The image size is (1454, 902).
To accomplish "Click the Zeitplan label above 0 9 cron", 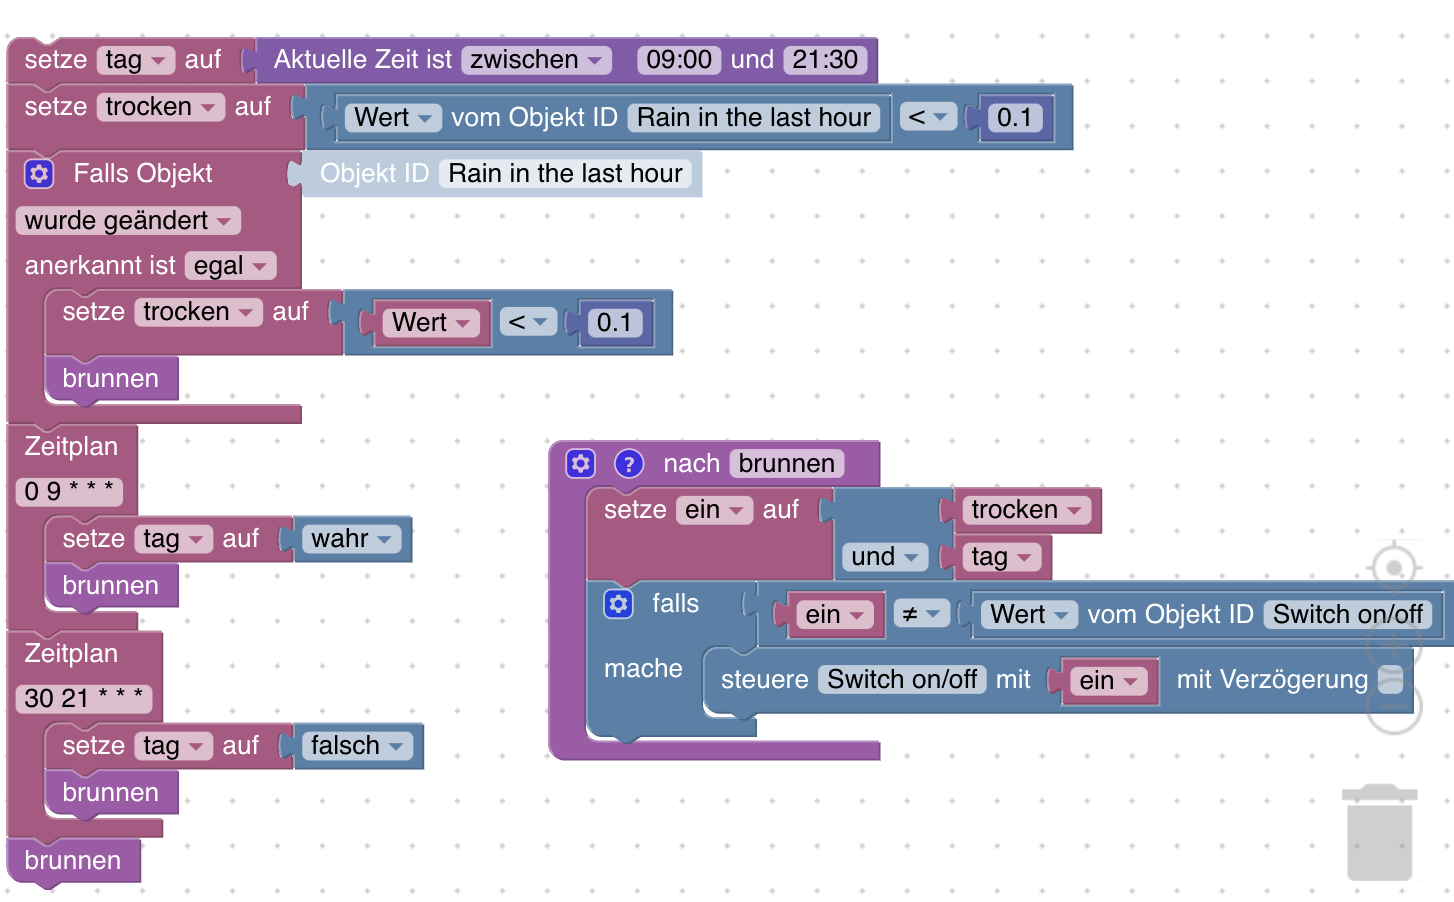I will [x=71, y=447].
